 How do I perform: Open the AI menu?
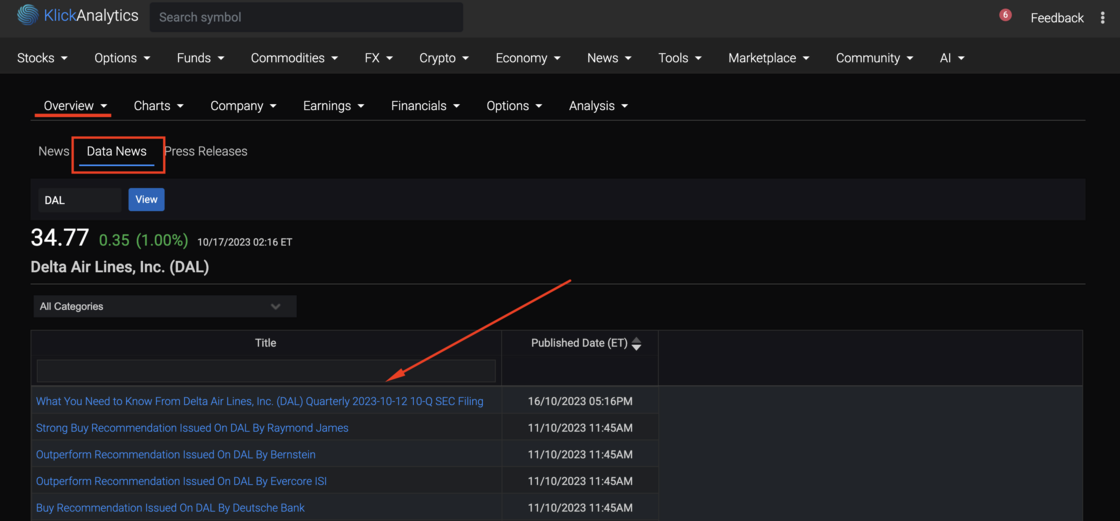coord(952,58)
